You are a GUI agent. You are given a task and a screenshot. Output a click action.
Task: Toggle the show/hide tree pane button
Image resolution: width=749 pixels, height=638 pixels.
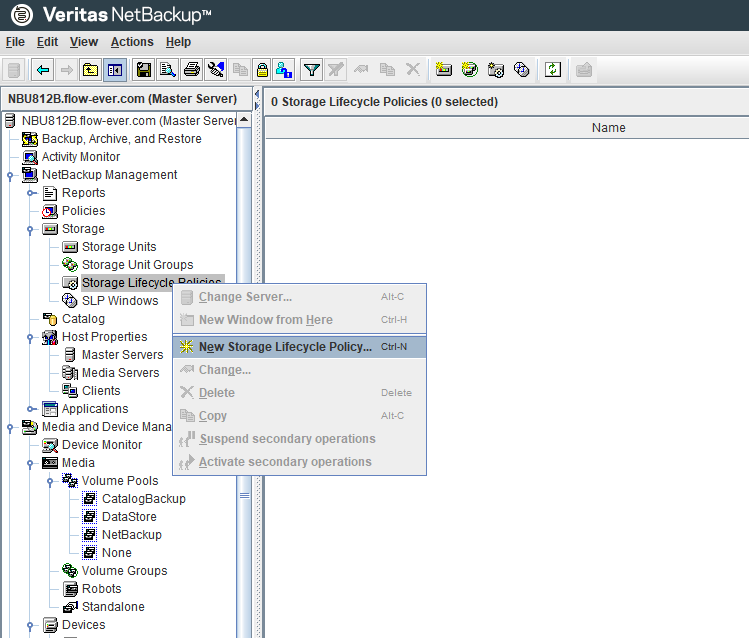115,70
